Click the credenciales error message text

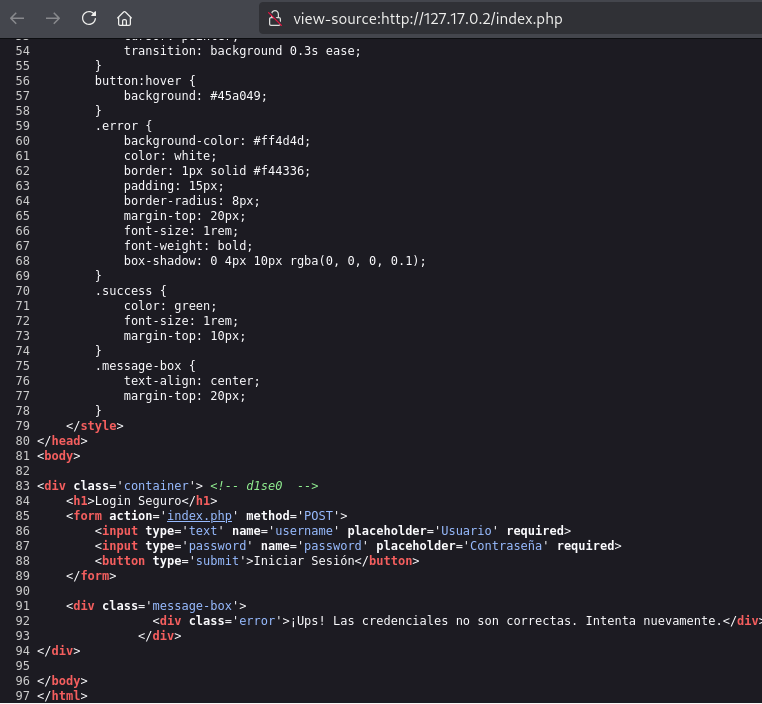[x=506, y=621]
